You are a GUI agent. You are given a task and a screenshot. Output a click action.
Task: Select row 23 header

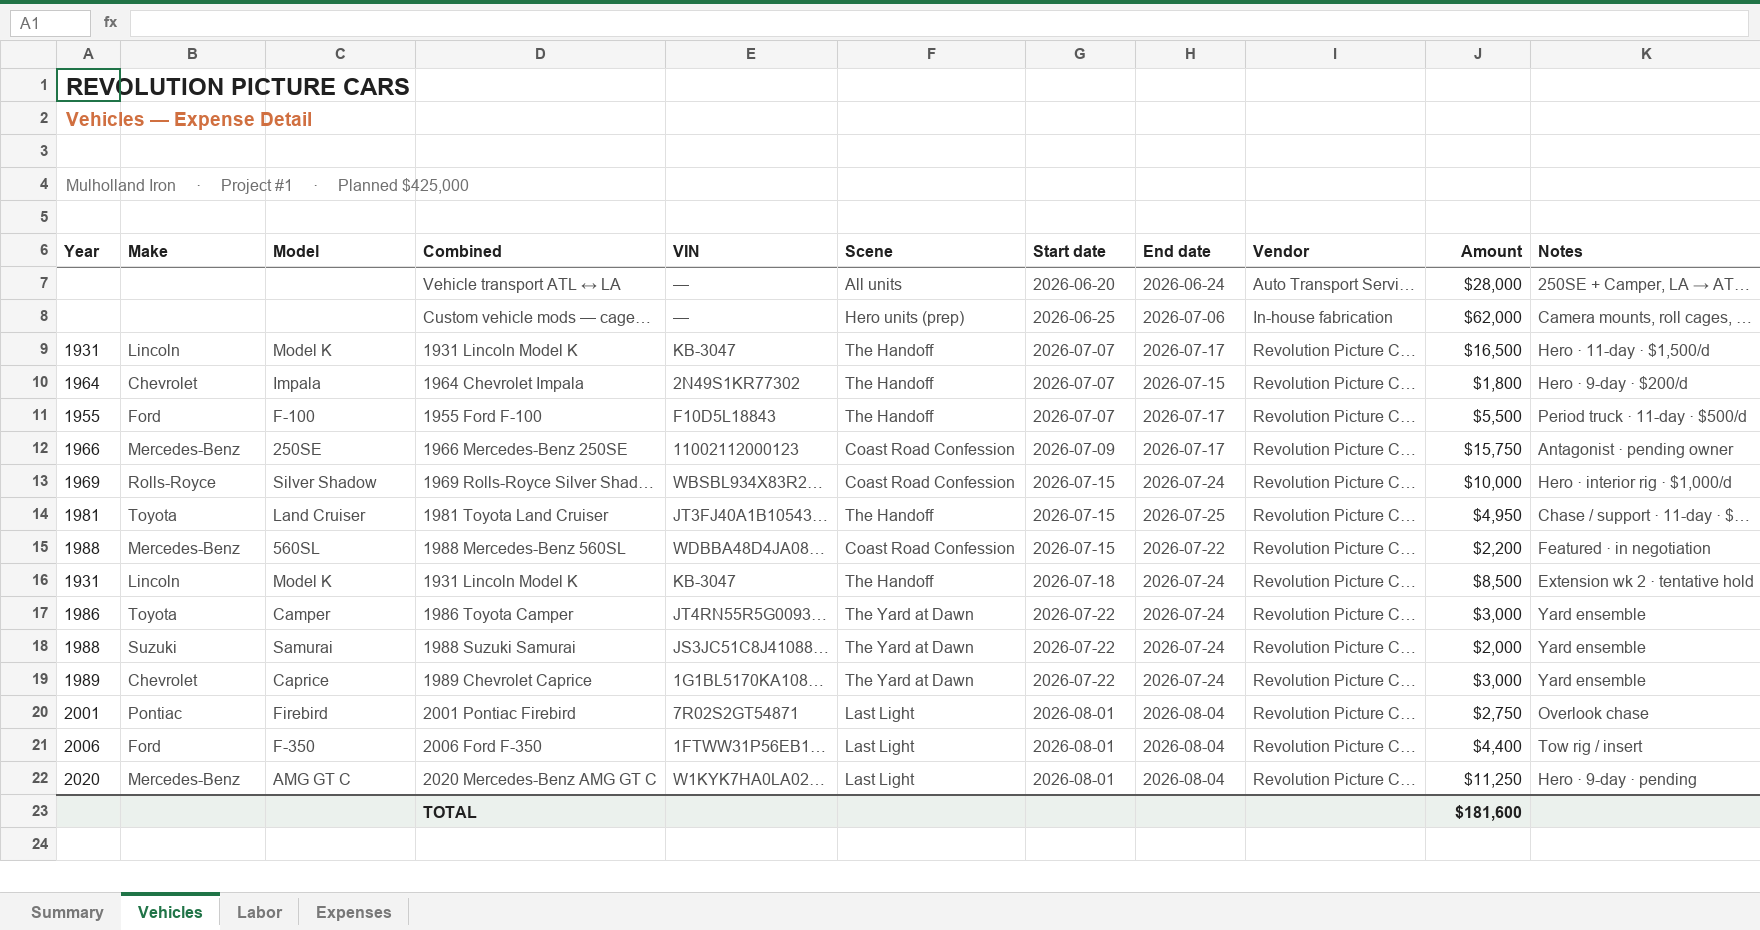point(28,812)
